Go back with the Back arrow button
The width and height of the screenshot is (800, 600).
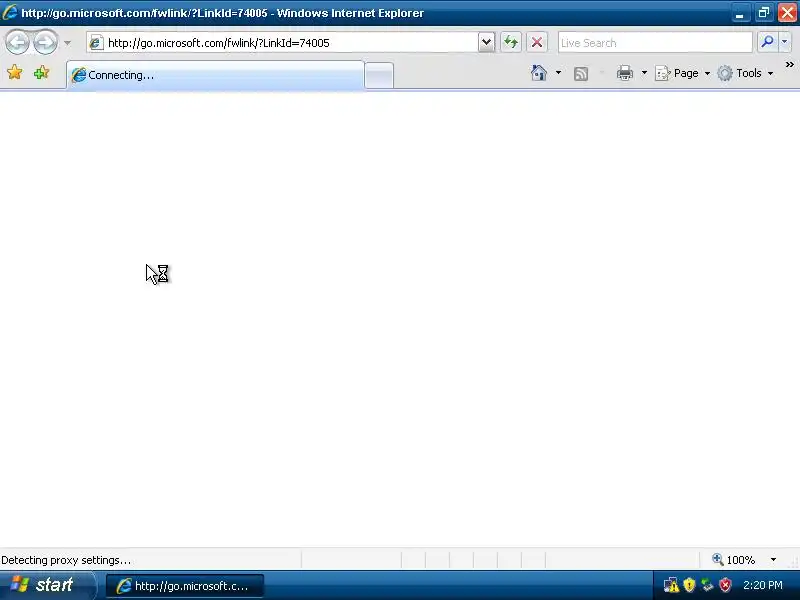click(17, 42)
